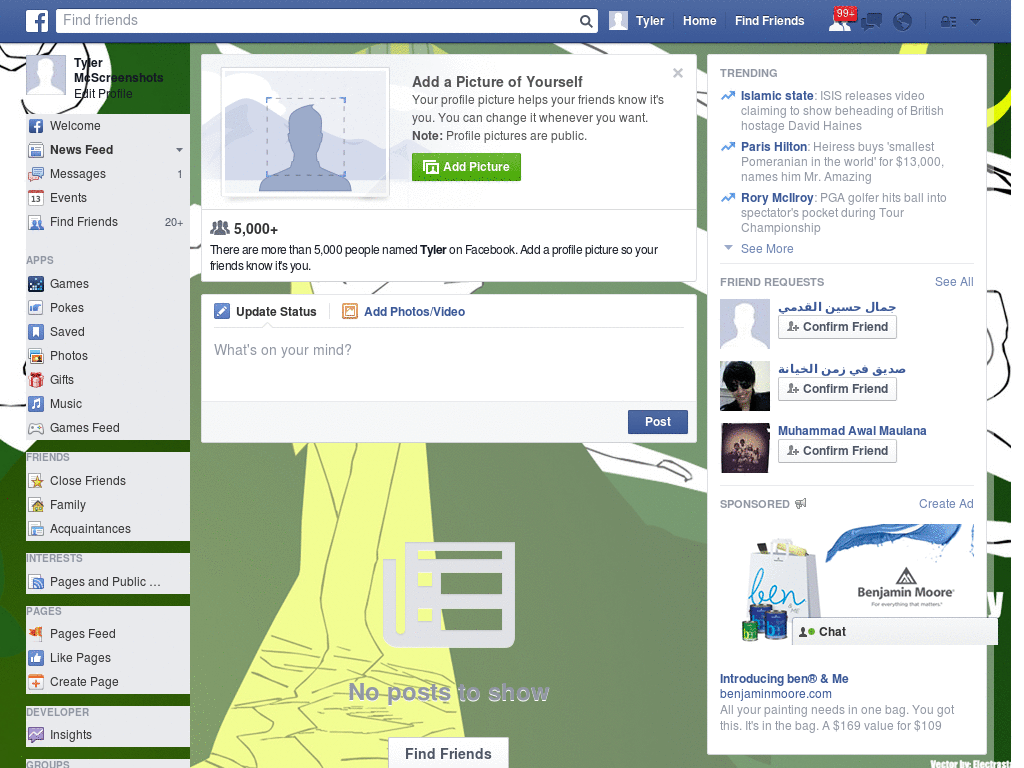The image size is (1024, 768).
Task: Confirm friend for the sunglasses-photo request
Action: pos(837,389)
